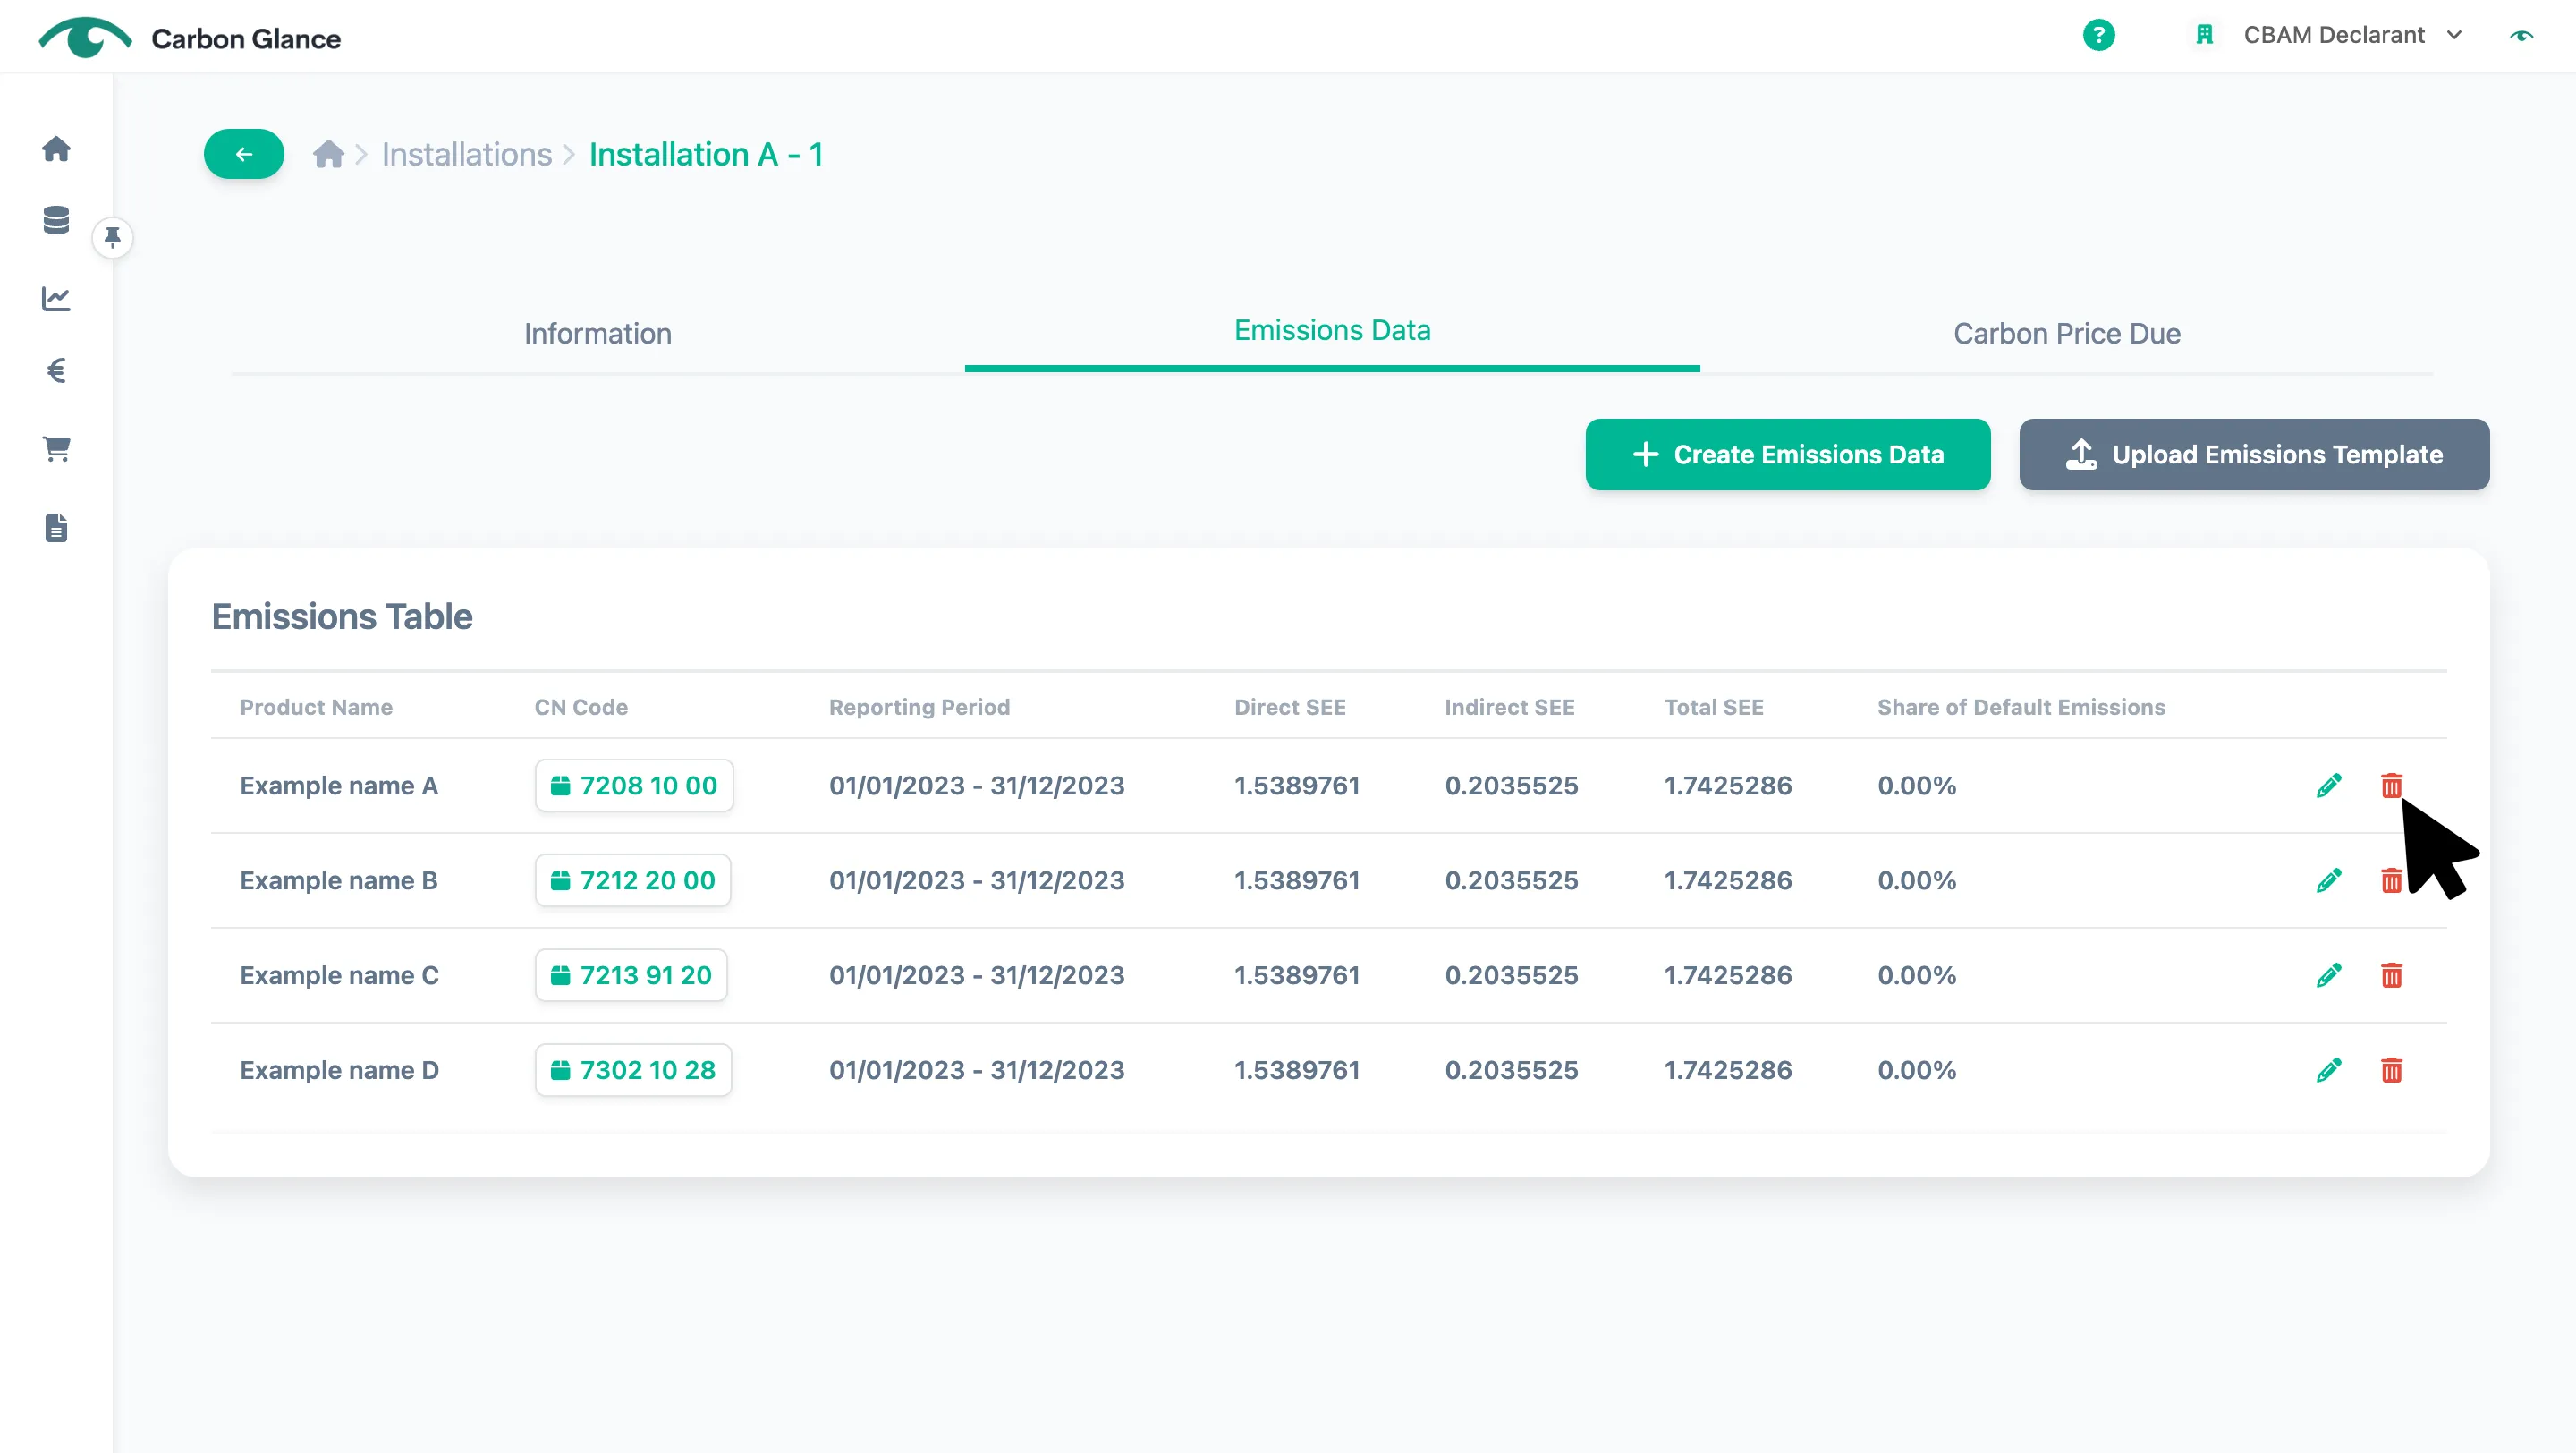Click the Product Name column header
Image resolution: width=2576 pixels, height=1453 pixels.
[316, 707]
